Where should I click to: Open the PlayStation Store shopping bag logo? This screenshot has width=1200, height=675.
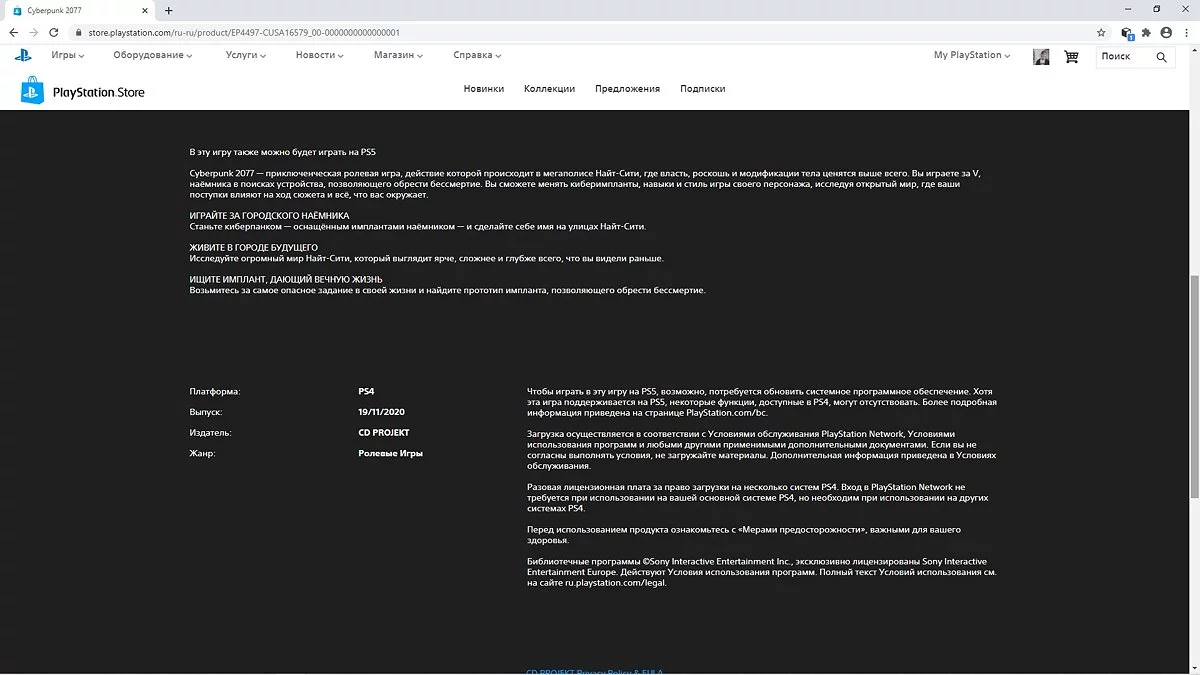click(33, 91)
